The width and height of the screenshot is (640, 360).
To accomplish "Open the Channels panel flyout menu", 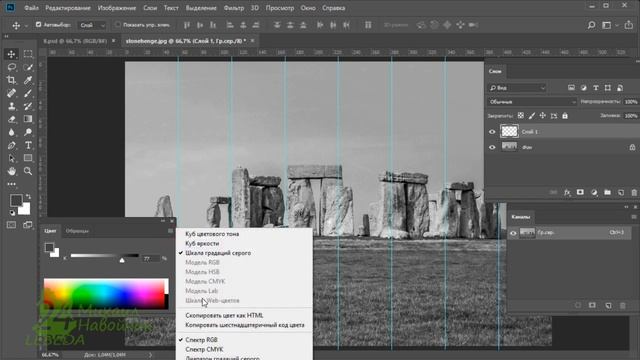I will coord(634,217).
